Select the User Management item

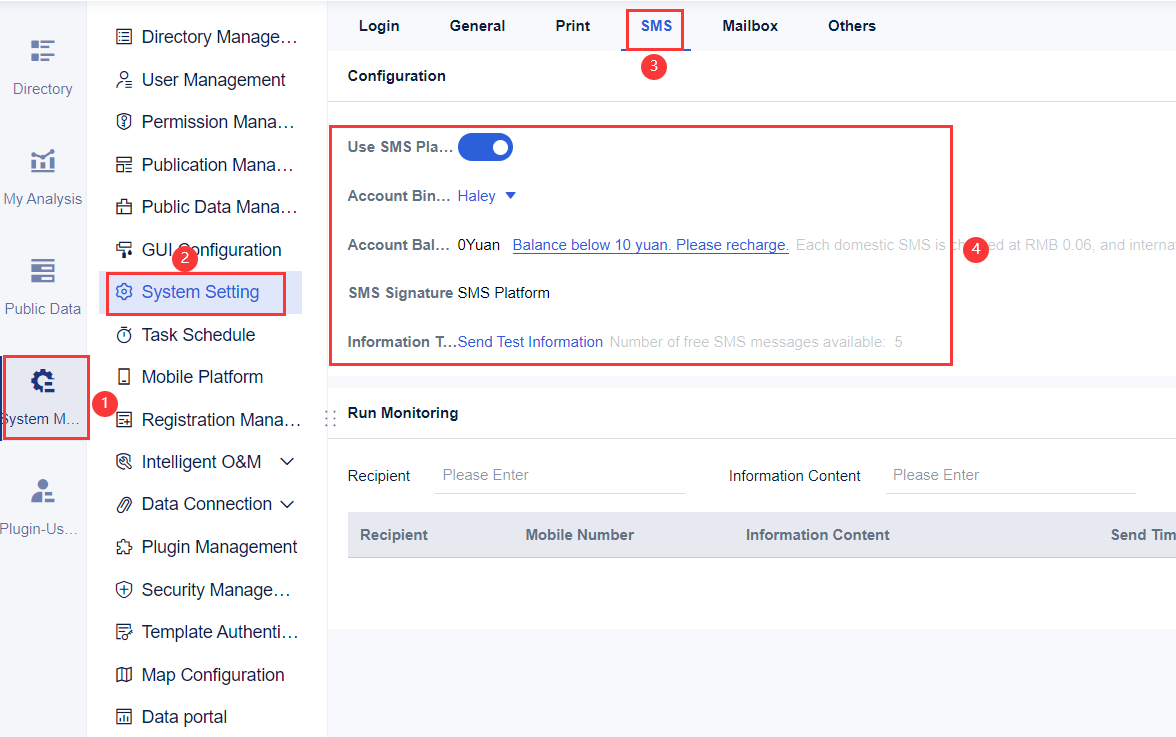click(211, 79)
